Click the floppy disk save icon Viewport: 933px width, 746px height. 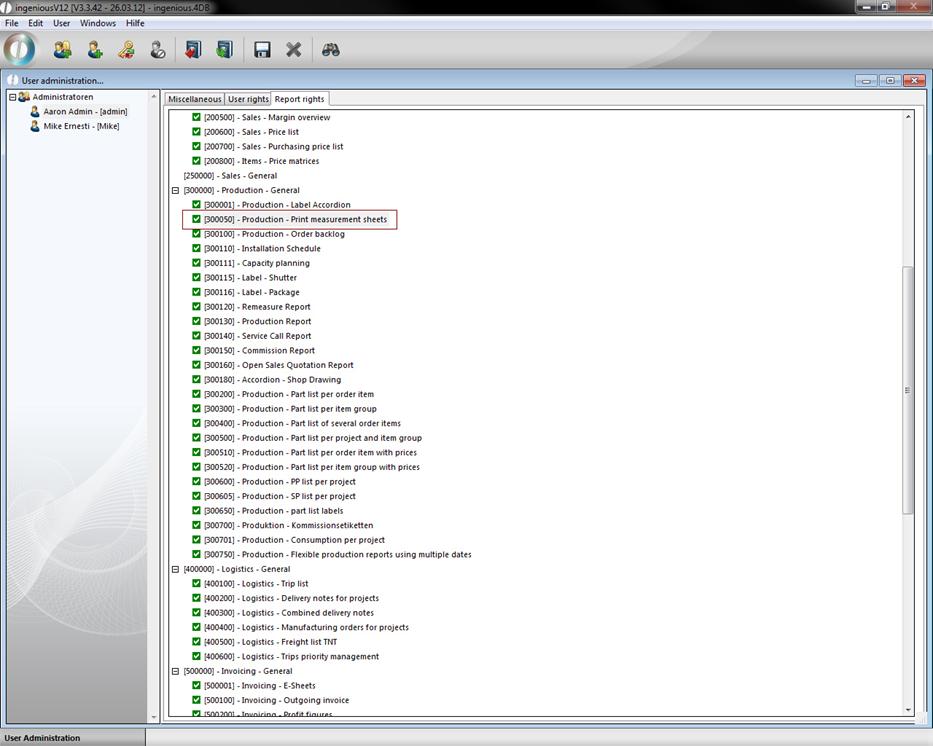click(262, 49)
